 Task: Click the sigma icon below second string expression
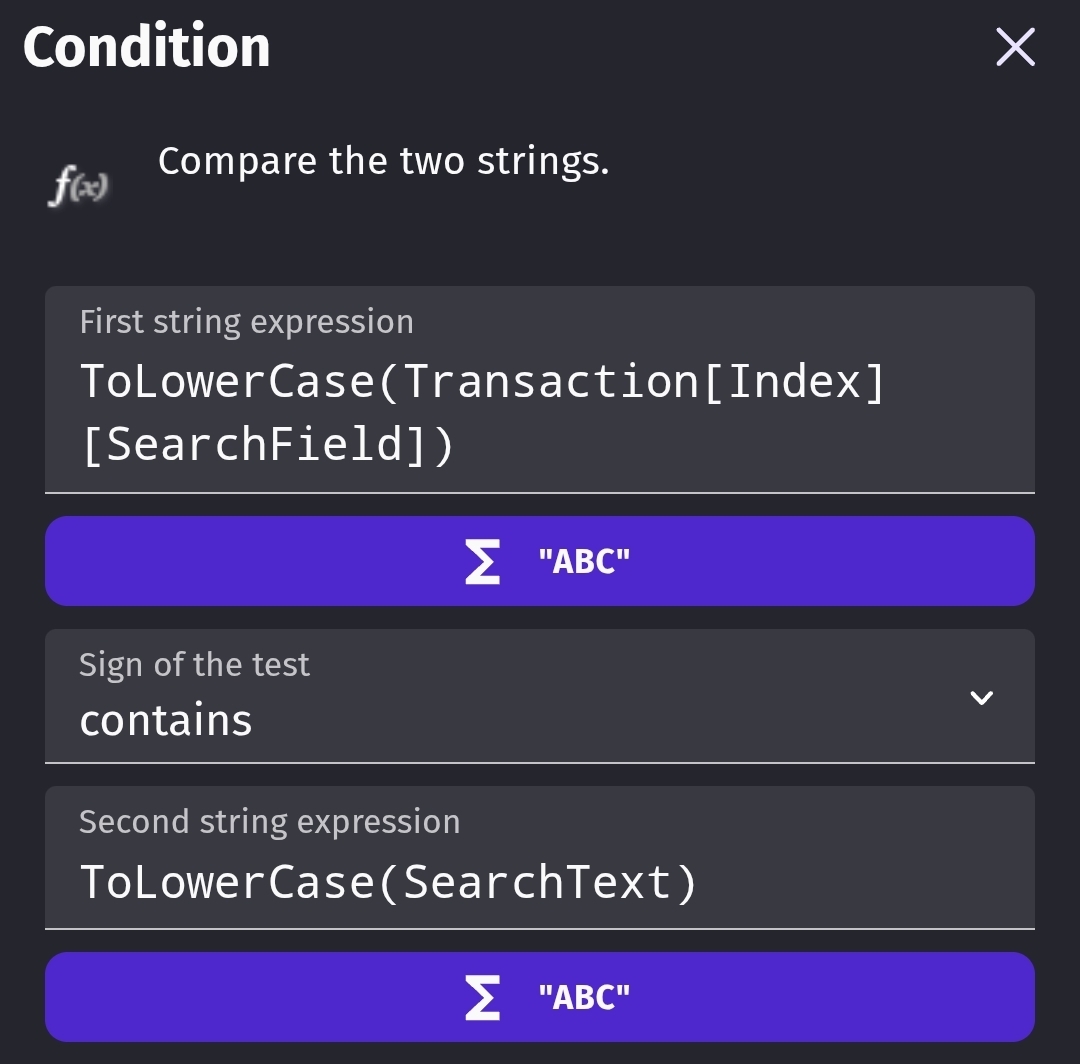click(x=483, y=997)
